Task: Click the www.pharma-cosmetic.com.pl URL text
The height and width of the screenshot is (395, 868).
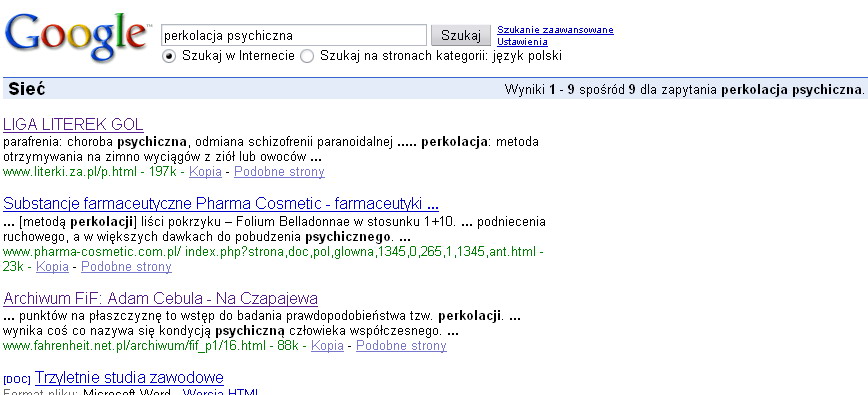Action: pos(270,252)
